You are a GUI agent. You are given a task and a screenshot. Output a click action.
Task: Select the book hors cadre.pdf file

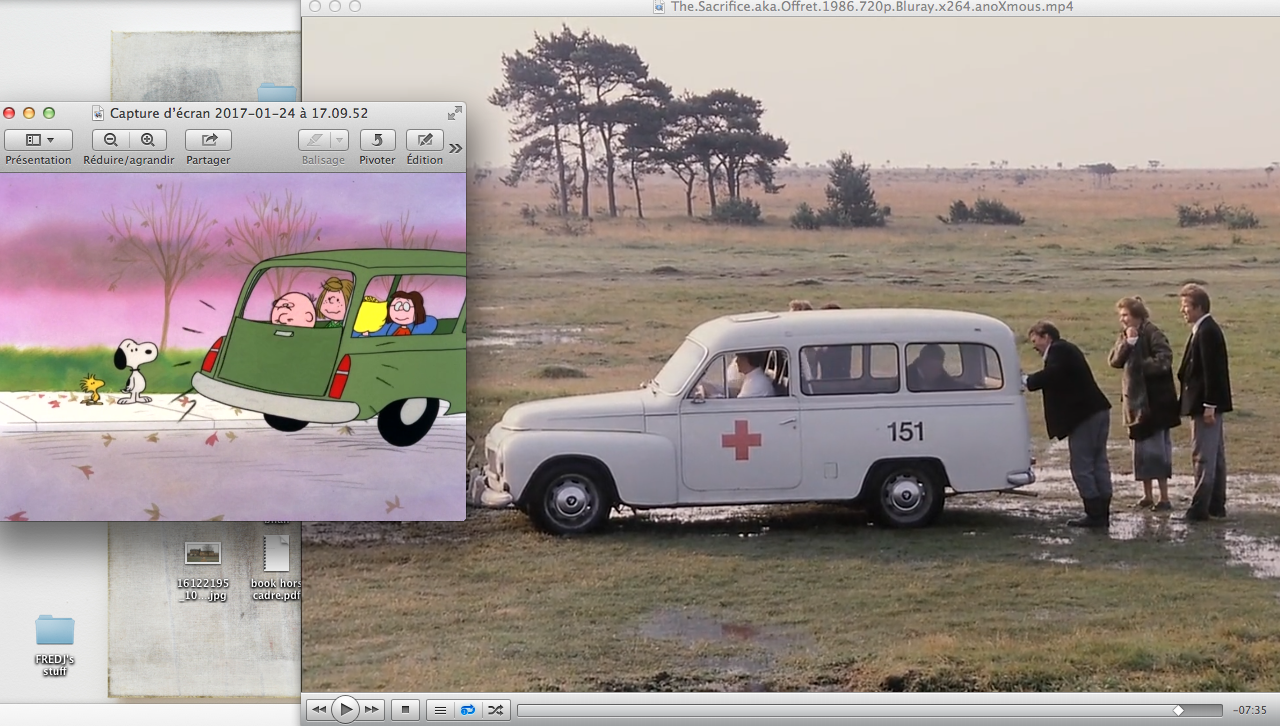coord(276,555)
